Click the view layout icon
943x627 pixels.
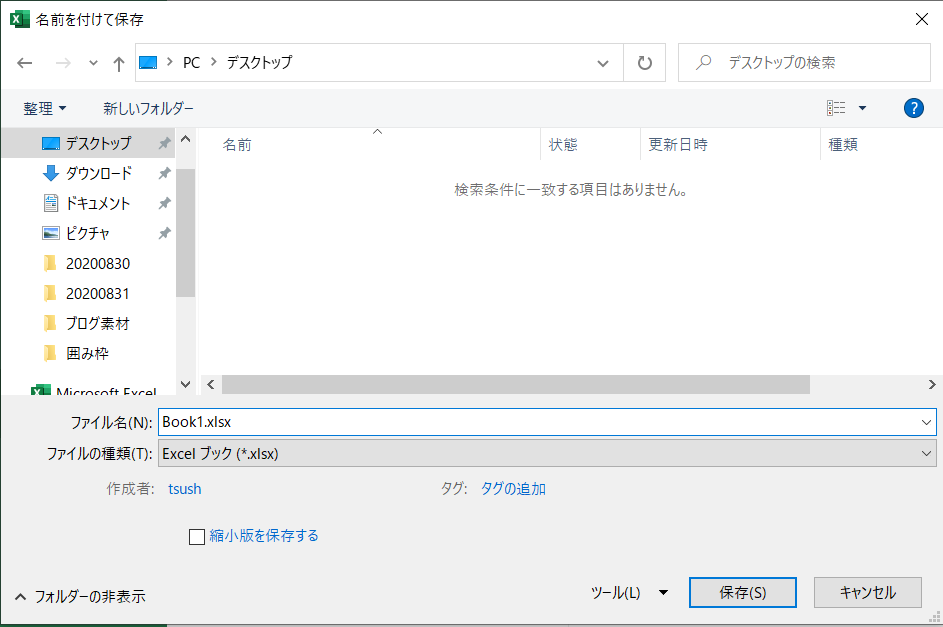coord(836,108)
